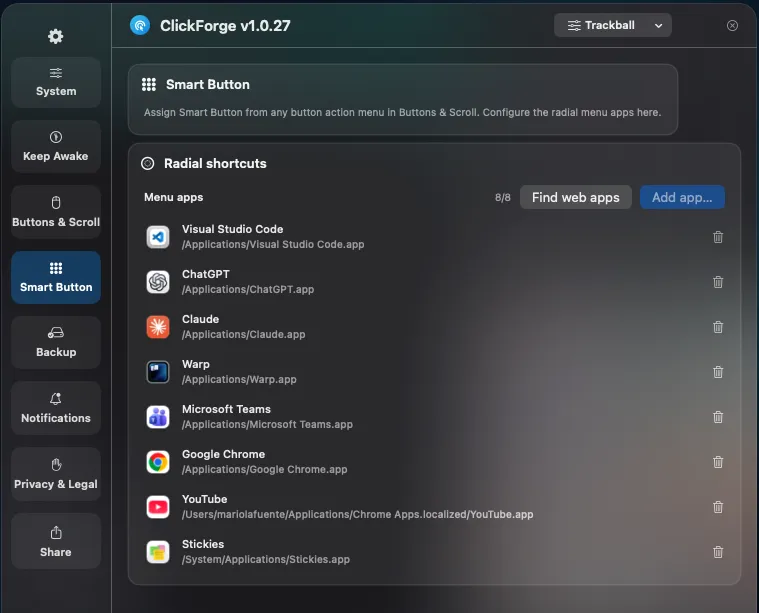This screenshot has width=759, height=613.
Task: Delete the YouTube app entry
Action: click(718, 507)
